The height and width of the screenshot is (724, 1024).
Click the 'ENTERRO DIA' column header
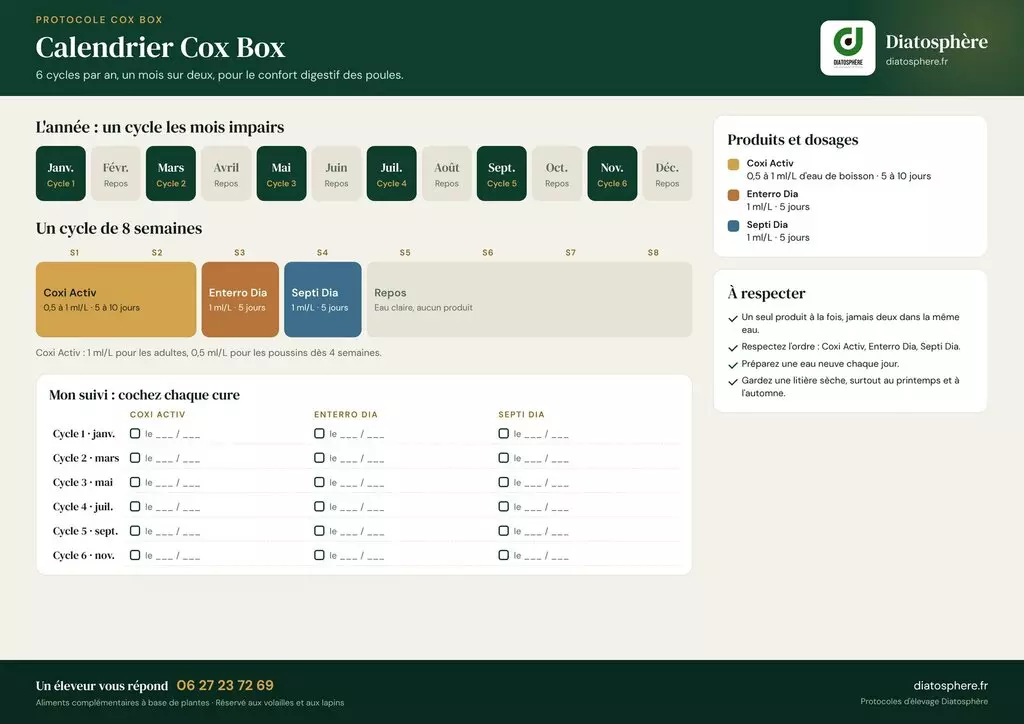point(345,415)
